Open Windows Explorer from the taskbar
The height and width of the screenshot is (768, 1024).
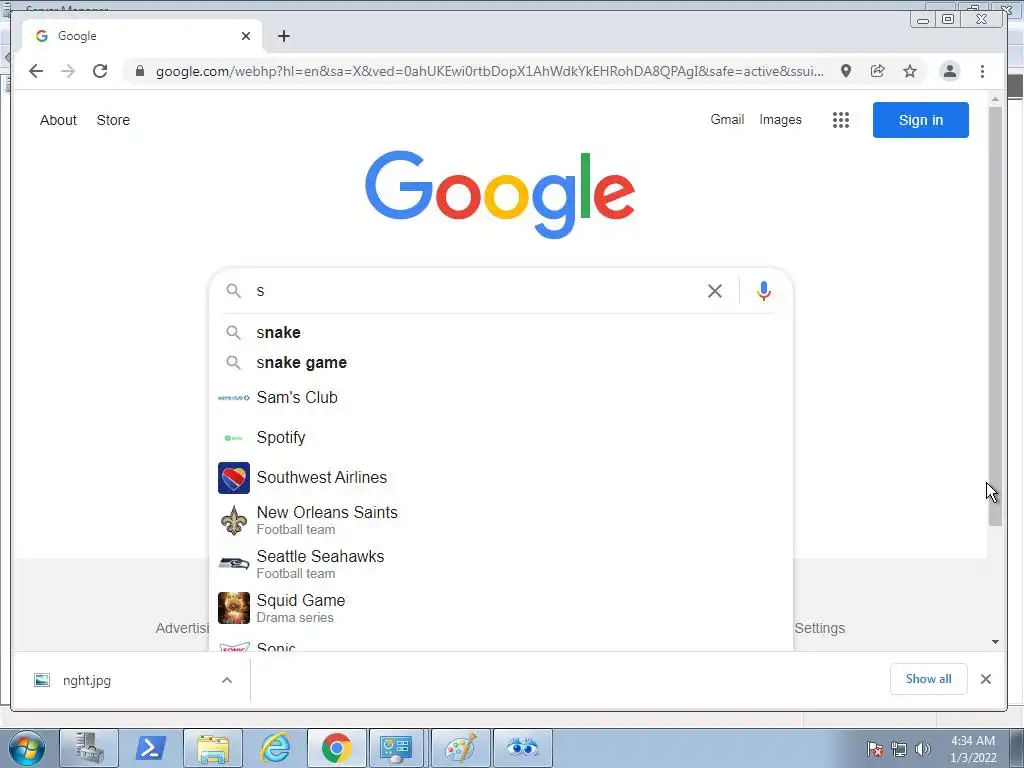pyautogui.click(x=213, y=748)
